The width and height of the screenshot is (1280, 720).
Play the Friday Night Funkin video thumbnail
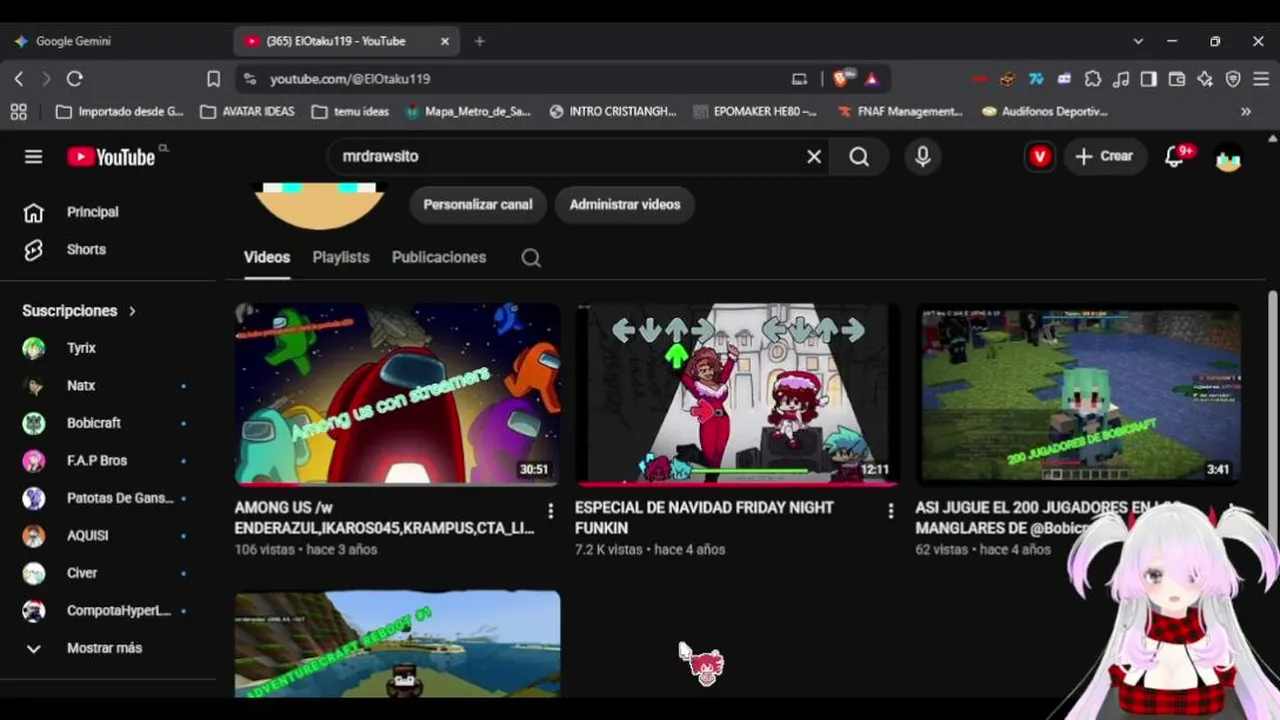click(738, 394)
